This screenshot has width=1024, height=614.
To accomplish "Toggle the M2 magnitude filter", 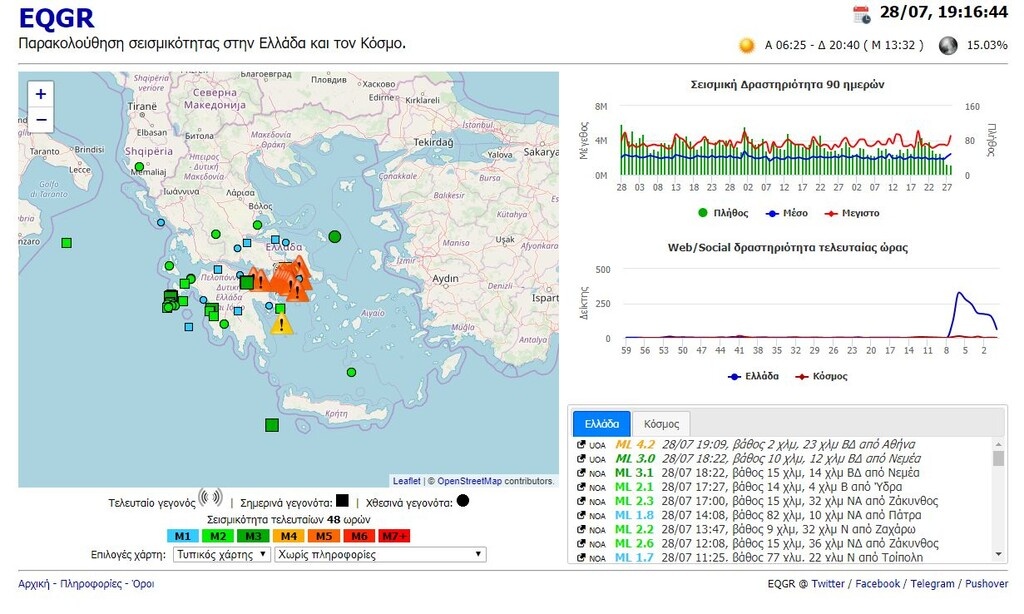I will pyautogui.click(x=217, y=536).
